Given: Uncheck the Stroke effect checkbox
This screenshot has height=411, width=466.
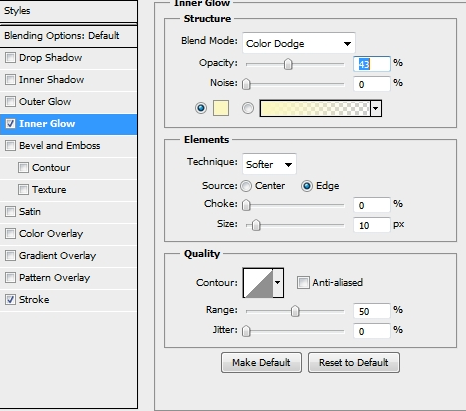Looking at the screenshot, I should point(10,300).
